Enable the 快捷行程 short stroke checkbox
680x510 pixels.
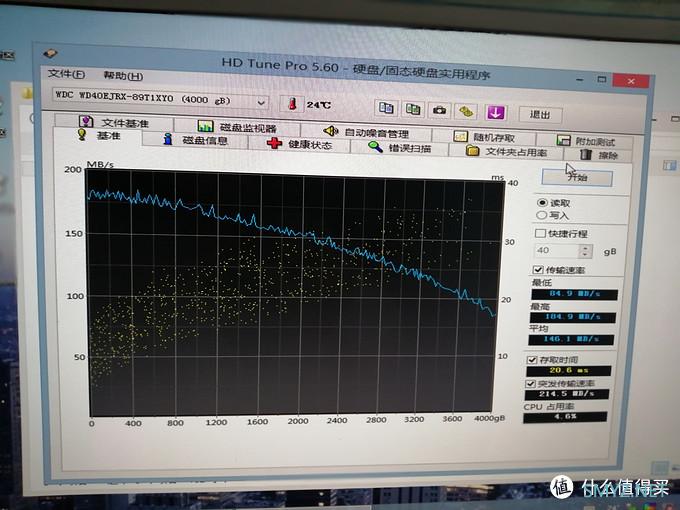[540, 233]
